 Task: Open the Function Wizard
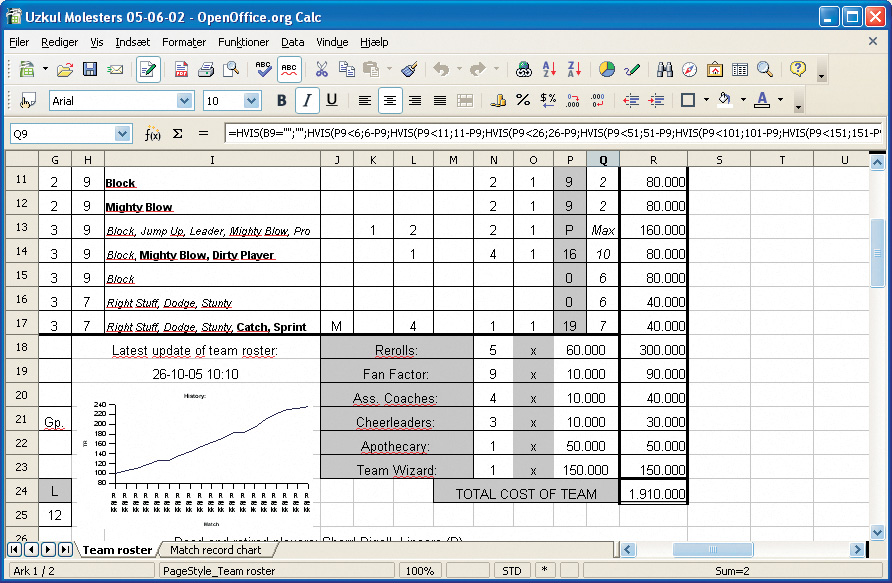click(x=153, y=133)
